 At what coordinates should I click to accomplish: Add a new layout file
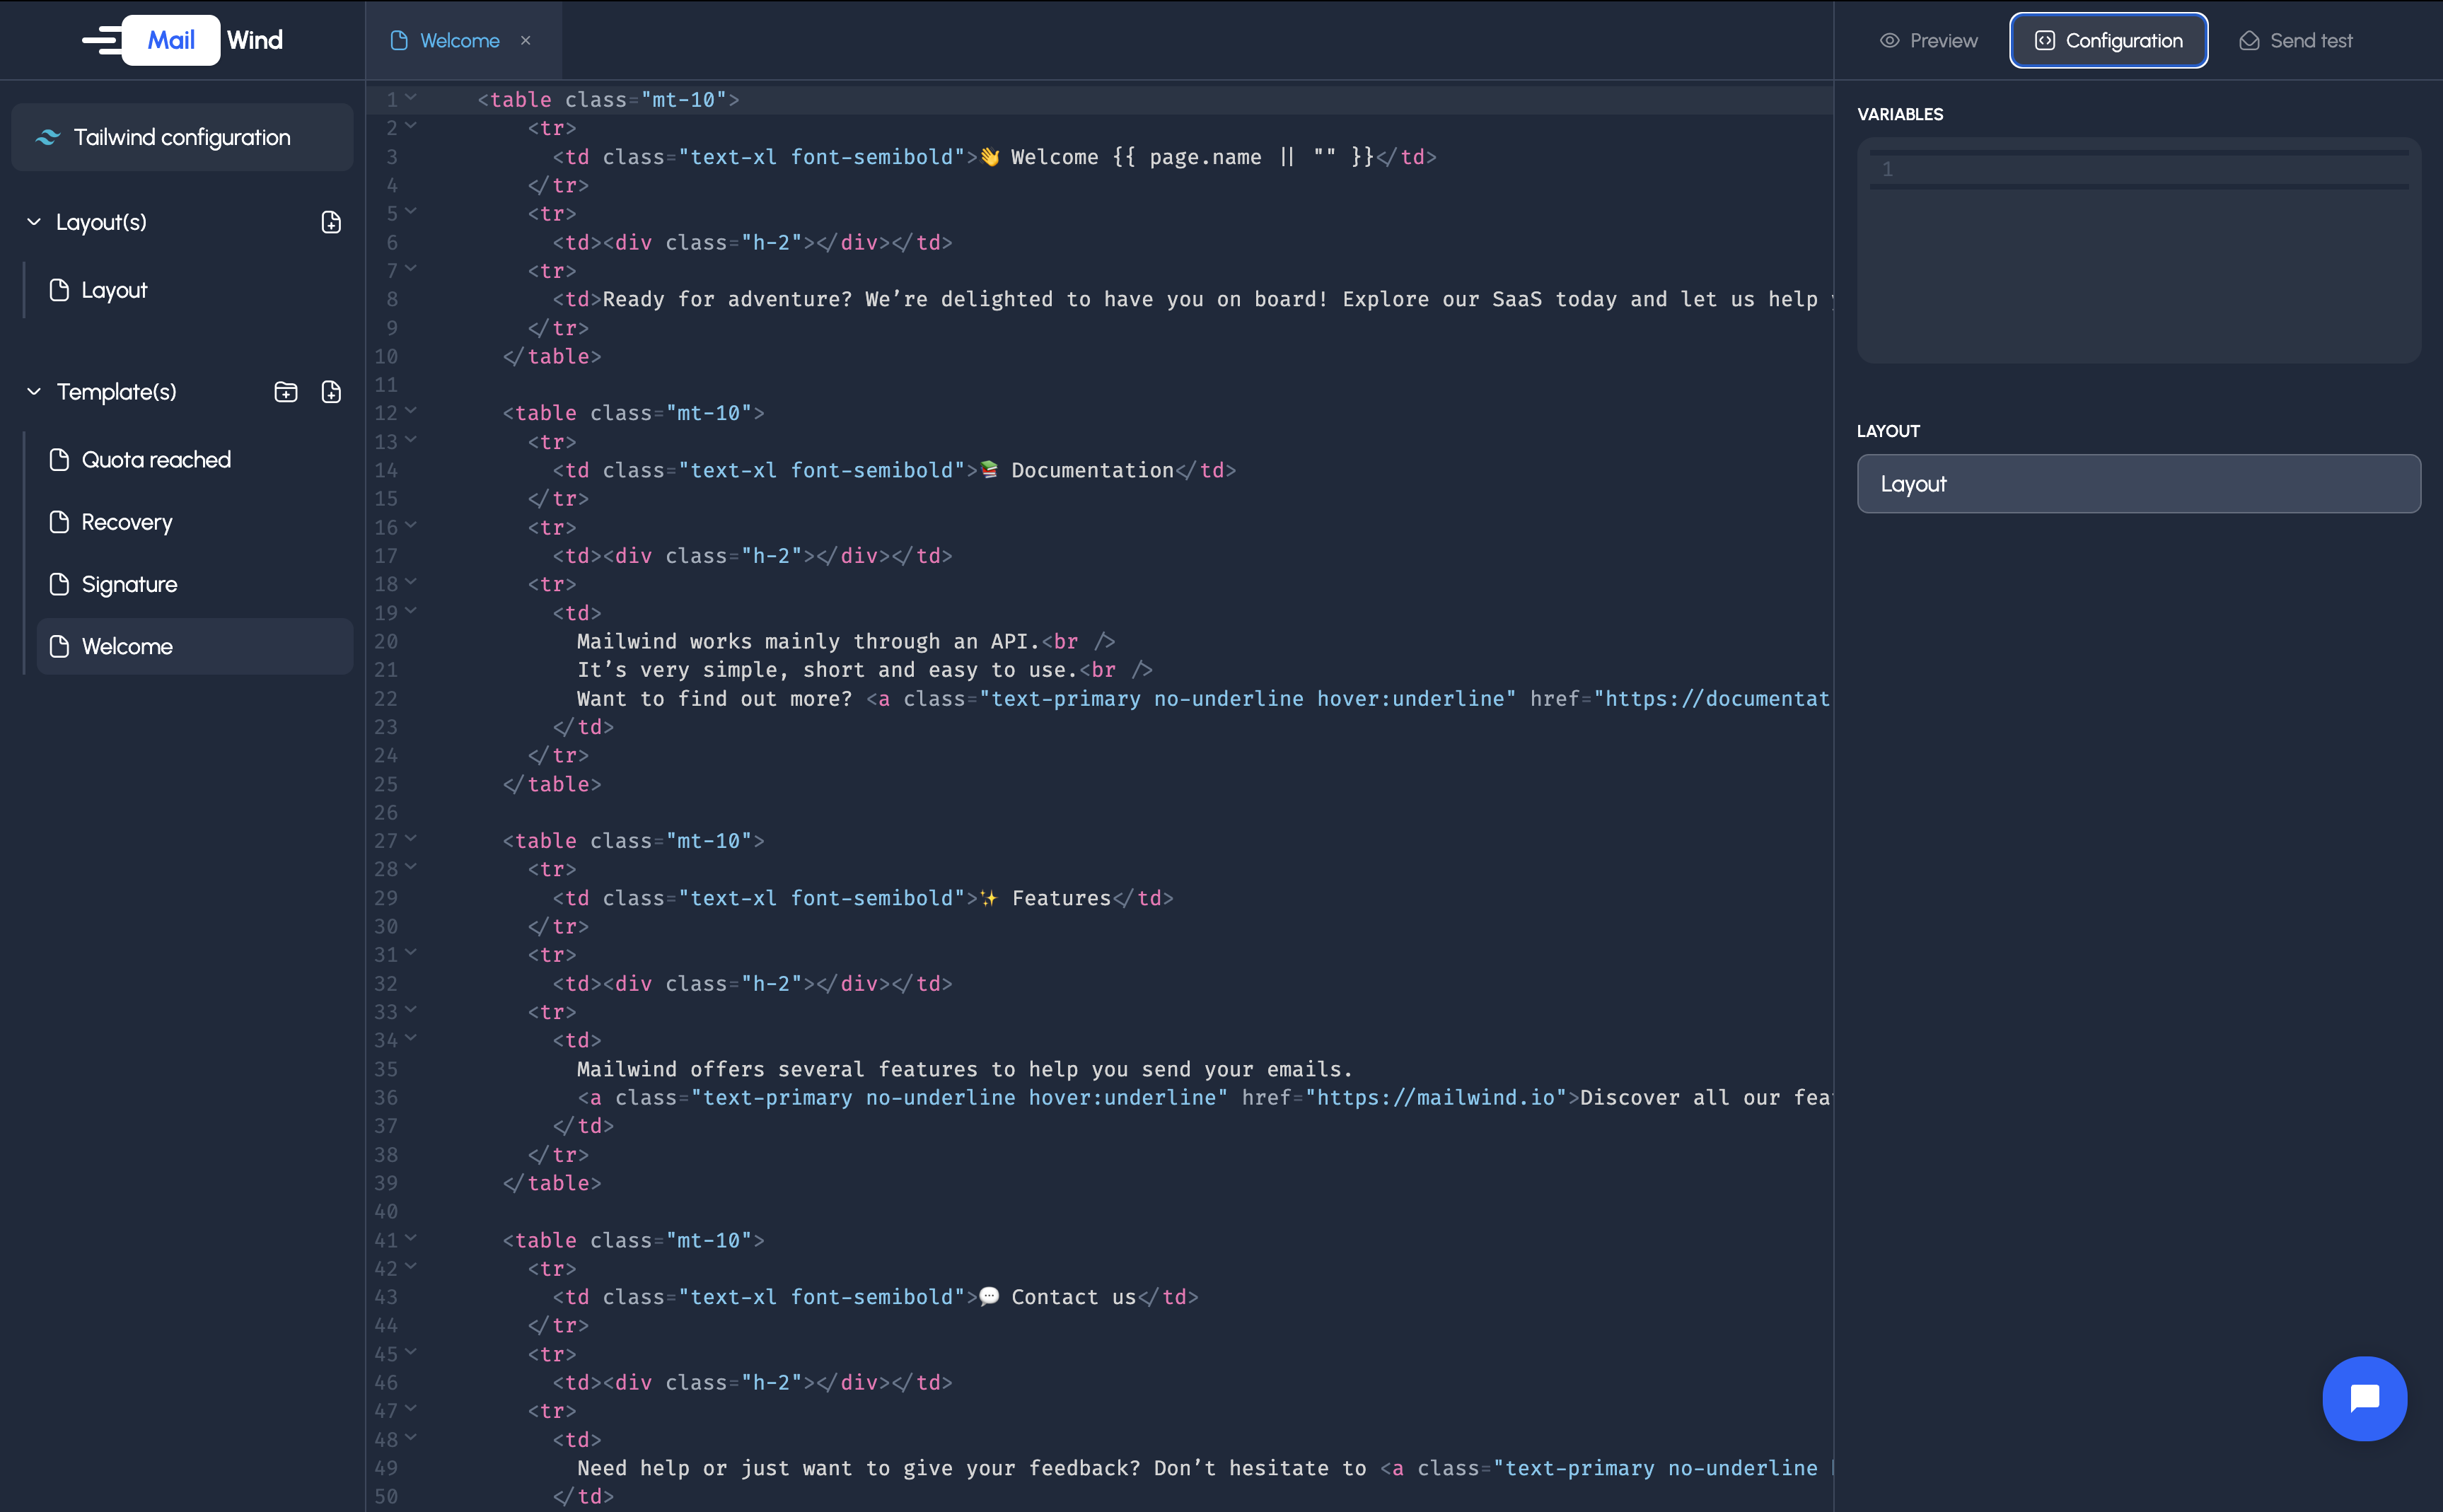(331, 222)
